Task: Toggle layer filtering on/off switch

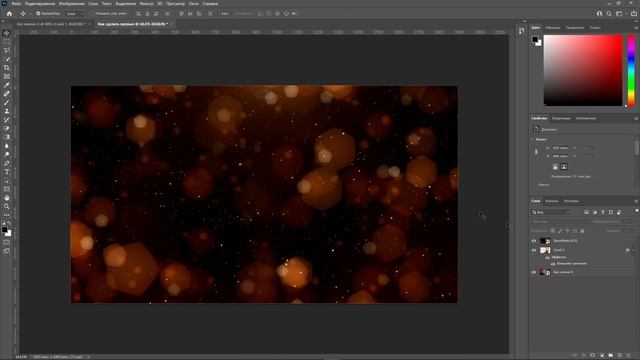Action: point(637,211)
